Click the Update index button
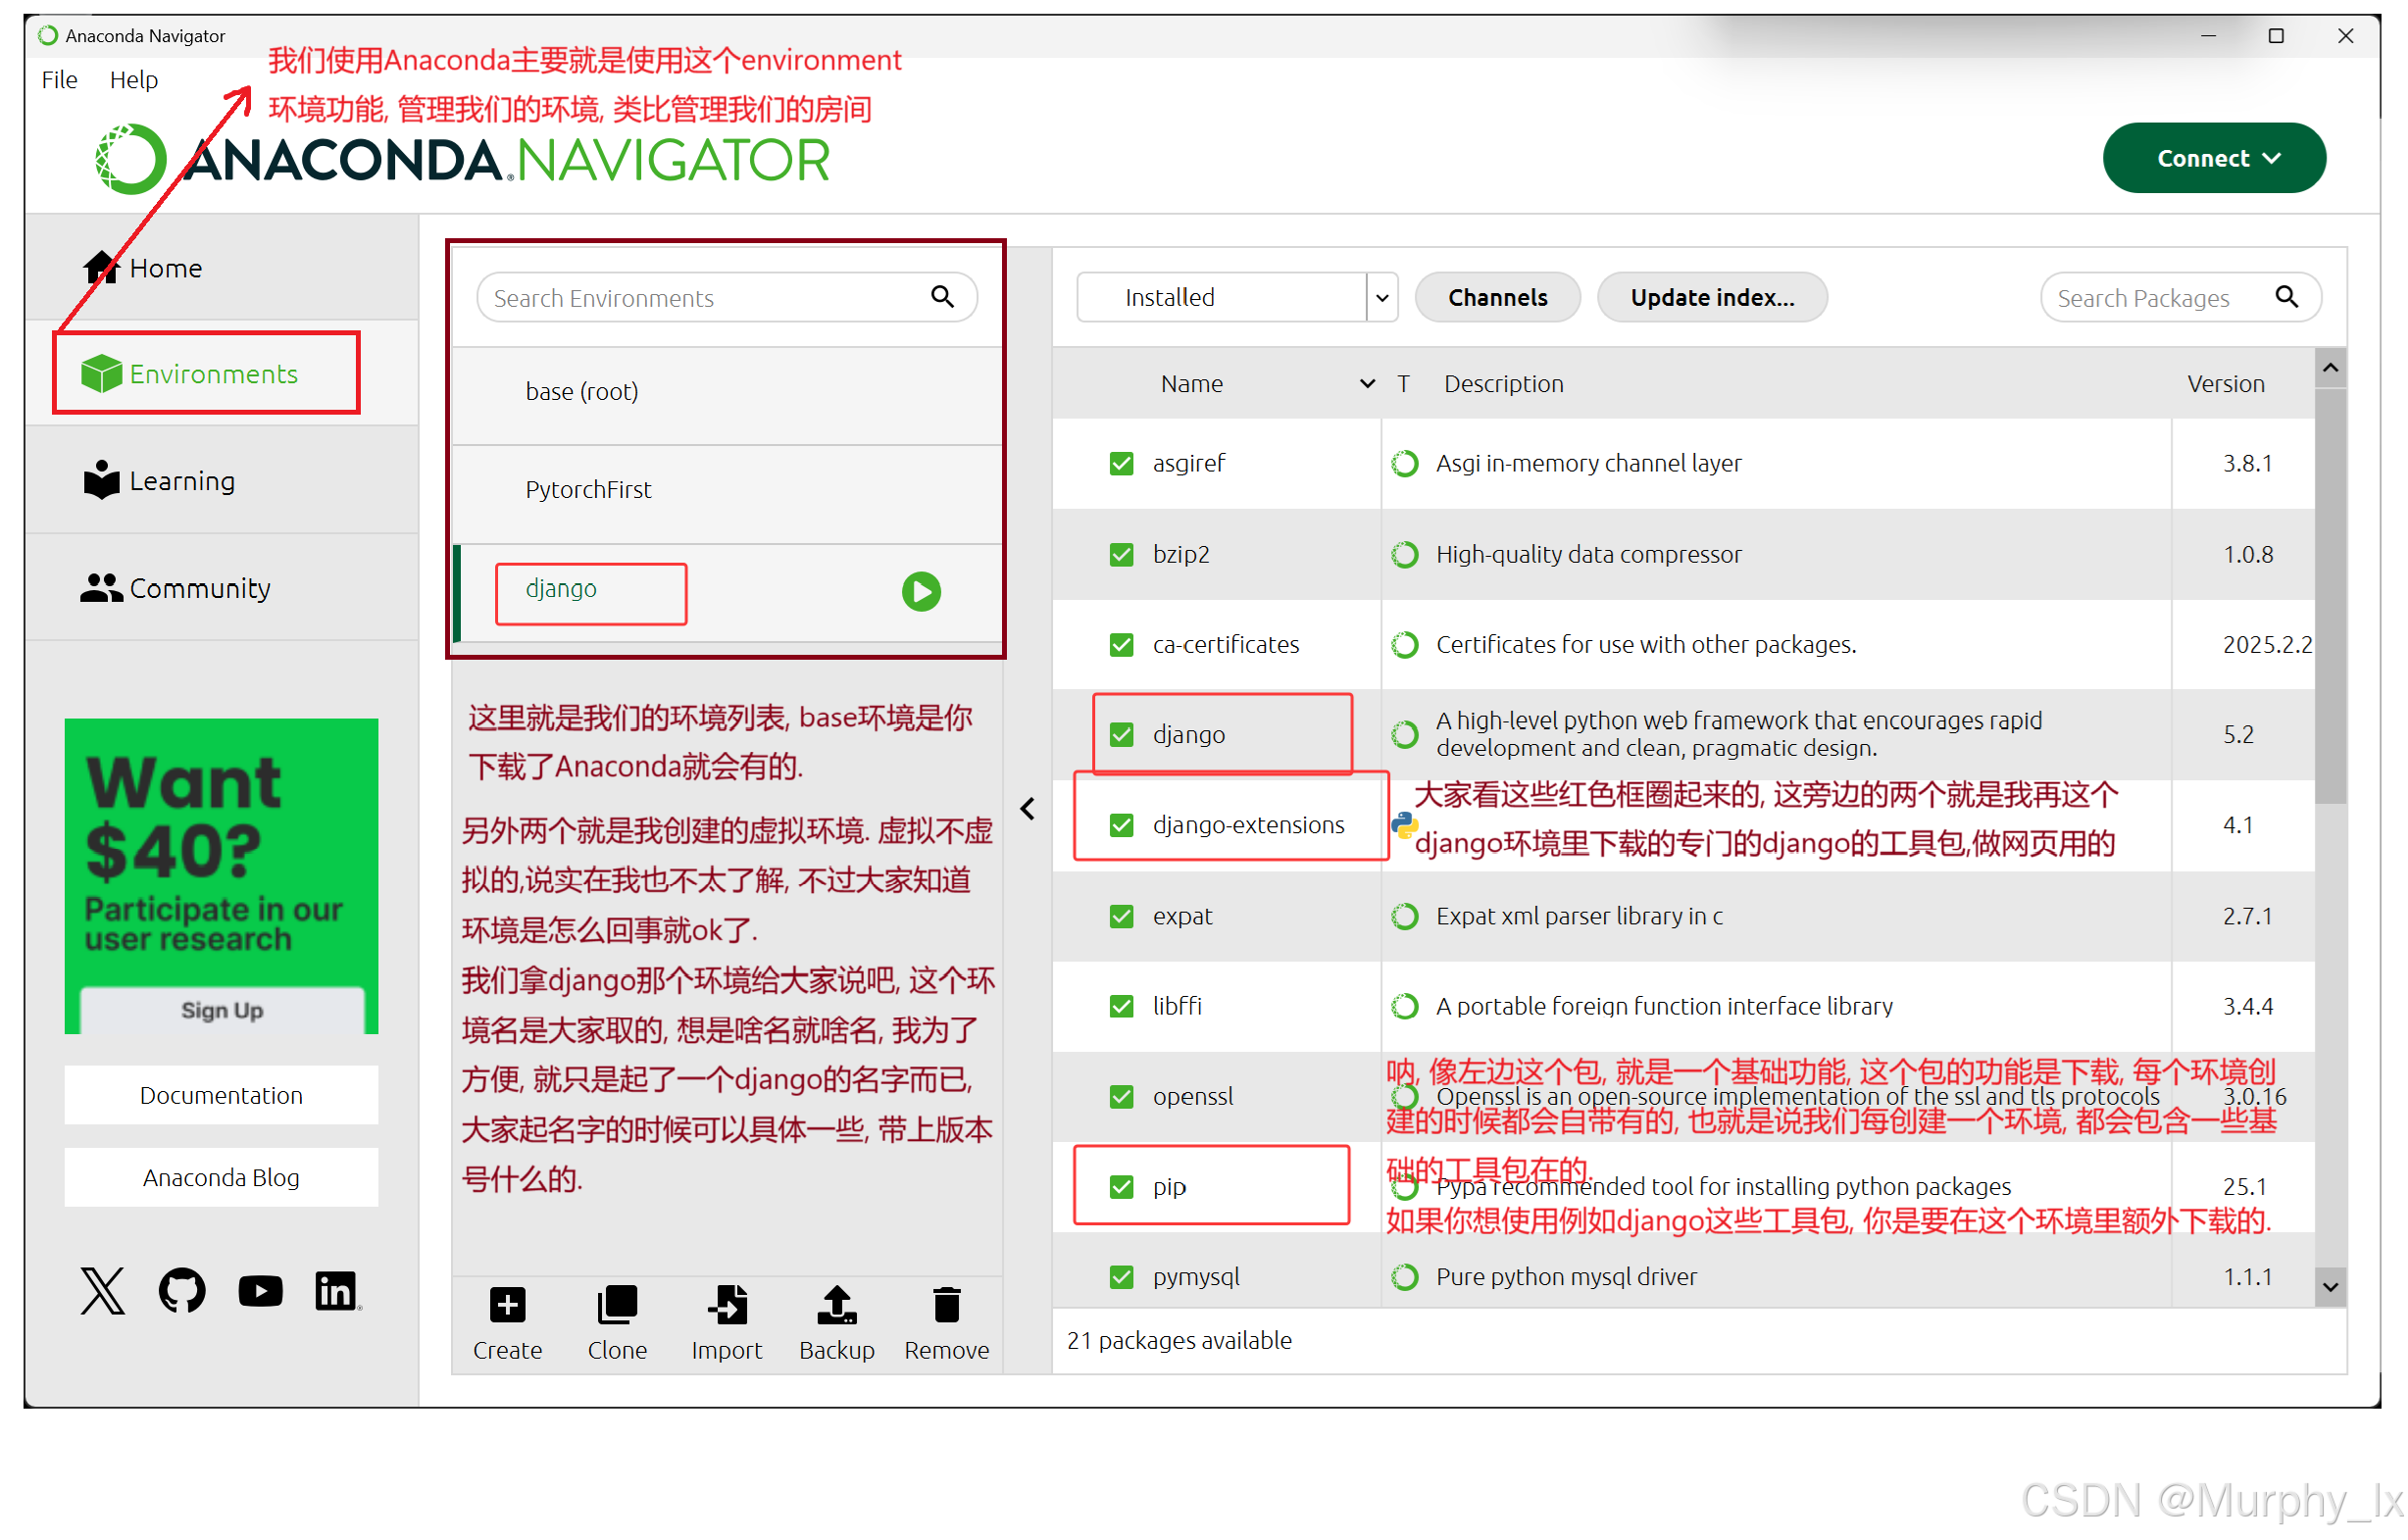The image size is (2408, 1540). pyautogui.click(x=1712, y=297)
